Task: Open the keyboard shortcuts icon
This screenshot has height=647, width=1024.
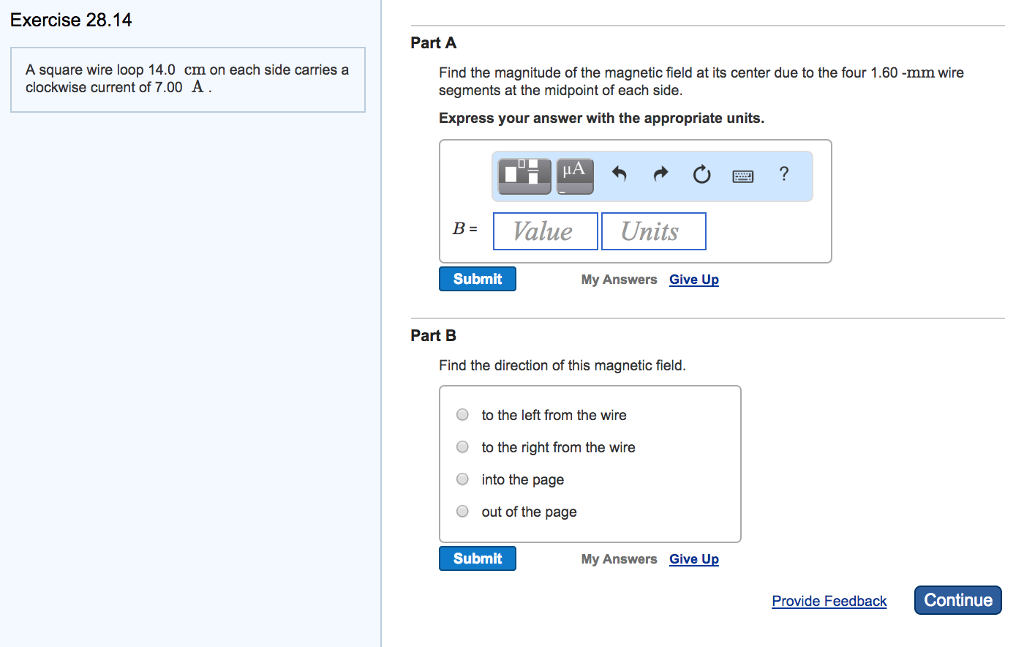Action: click(x=742, y=176)
